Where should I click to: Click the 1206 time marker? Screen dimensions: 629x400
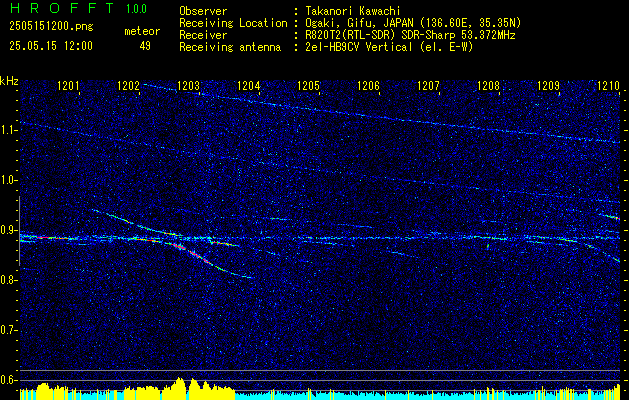point(369,86)
